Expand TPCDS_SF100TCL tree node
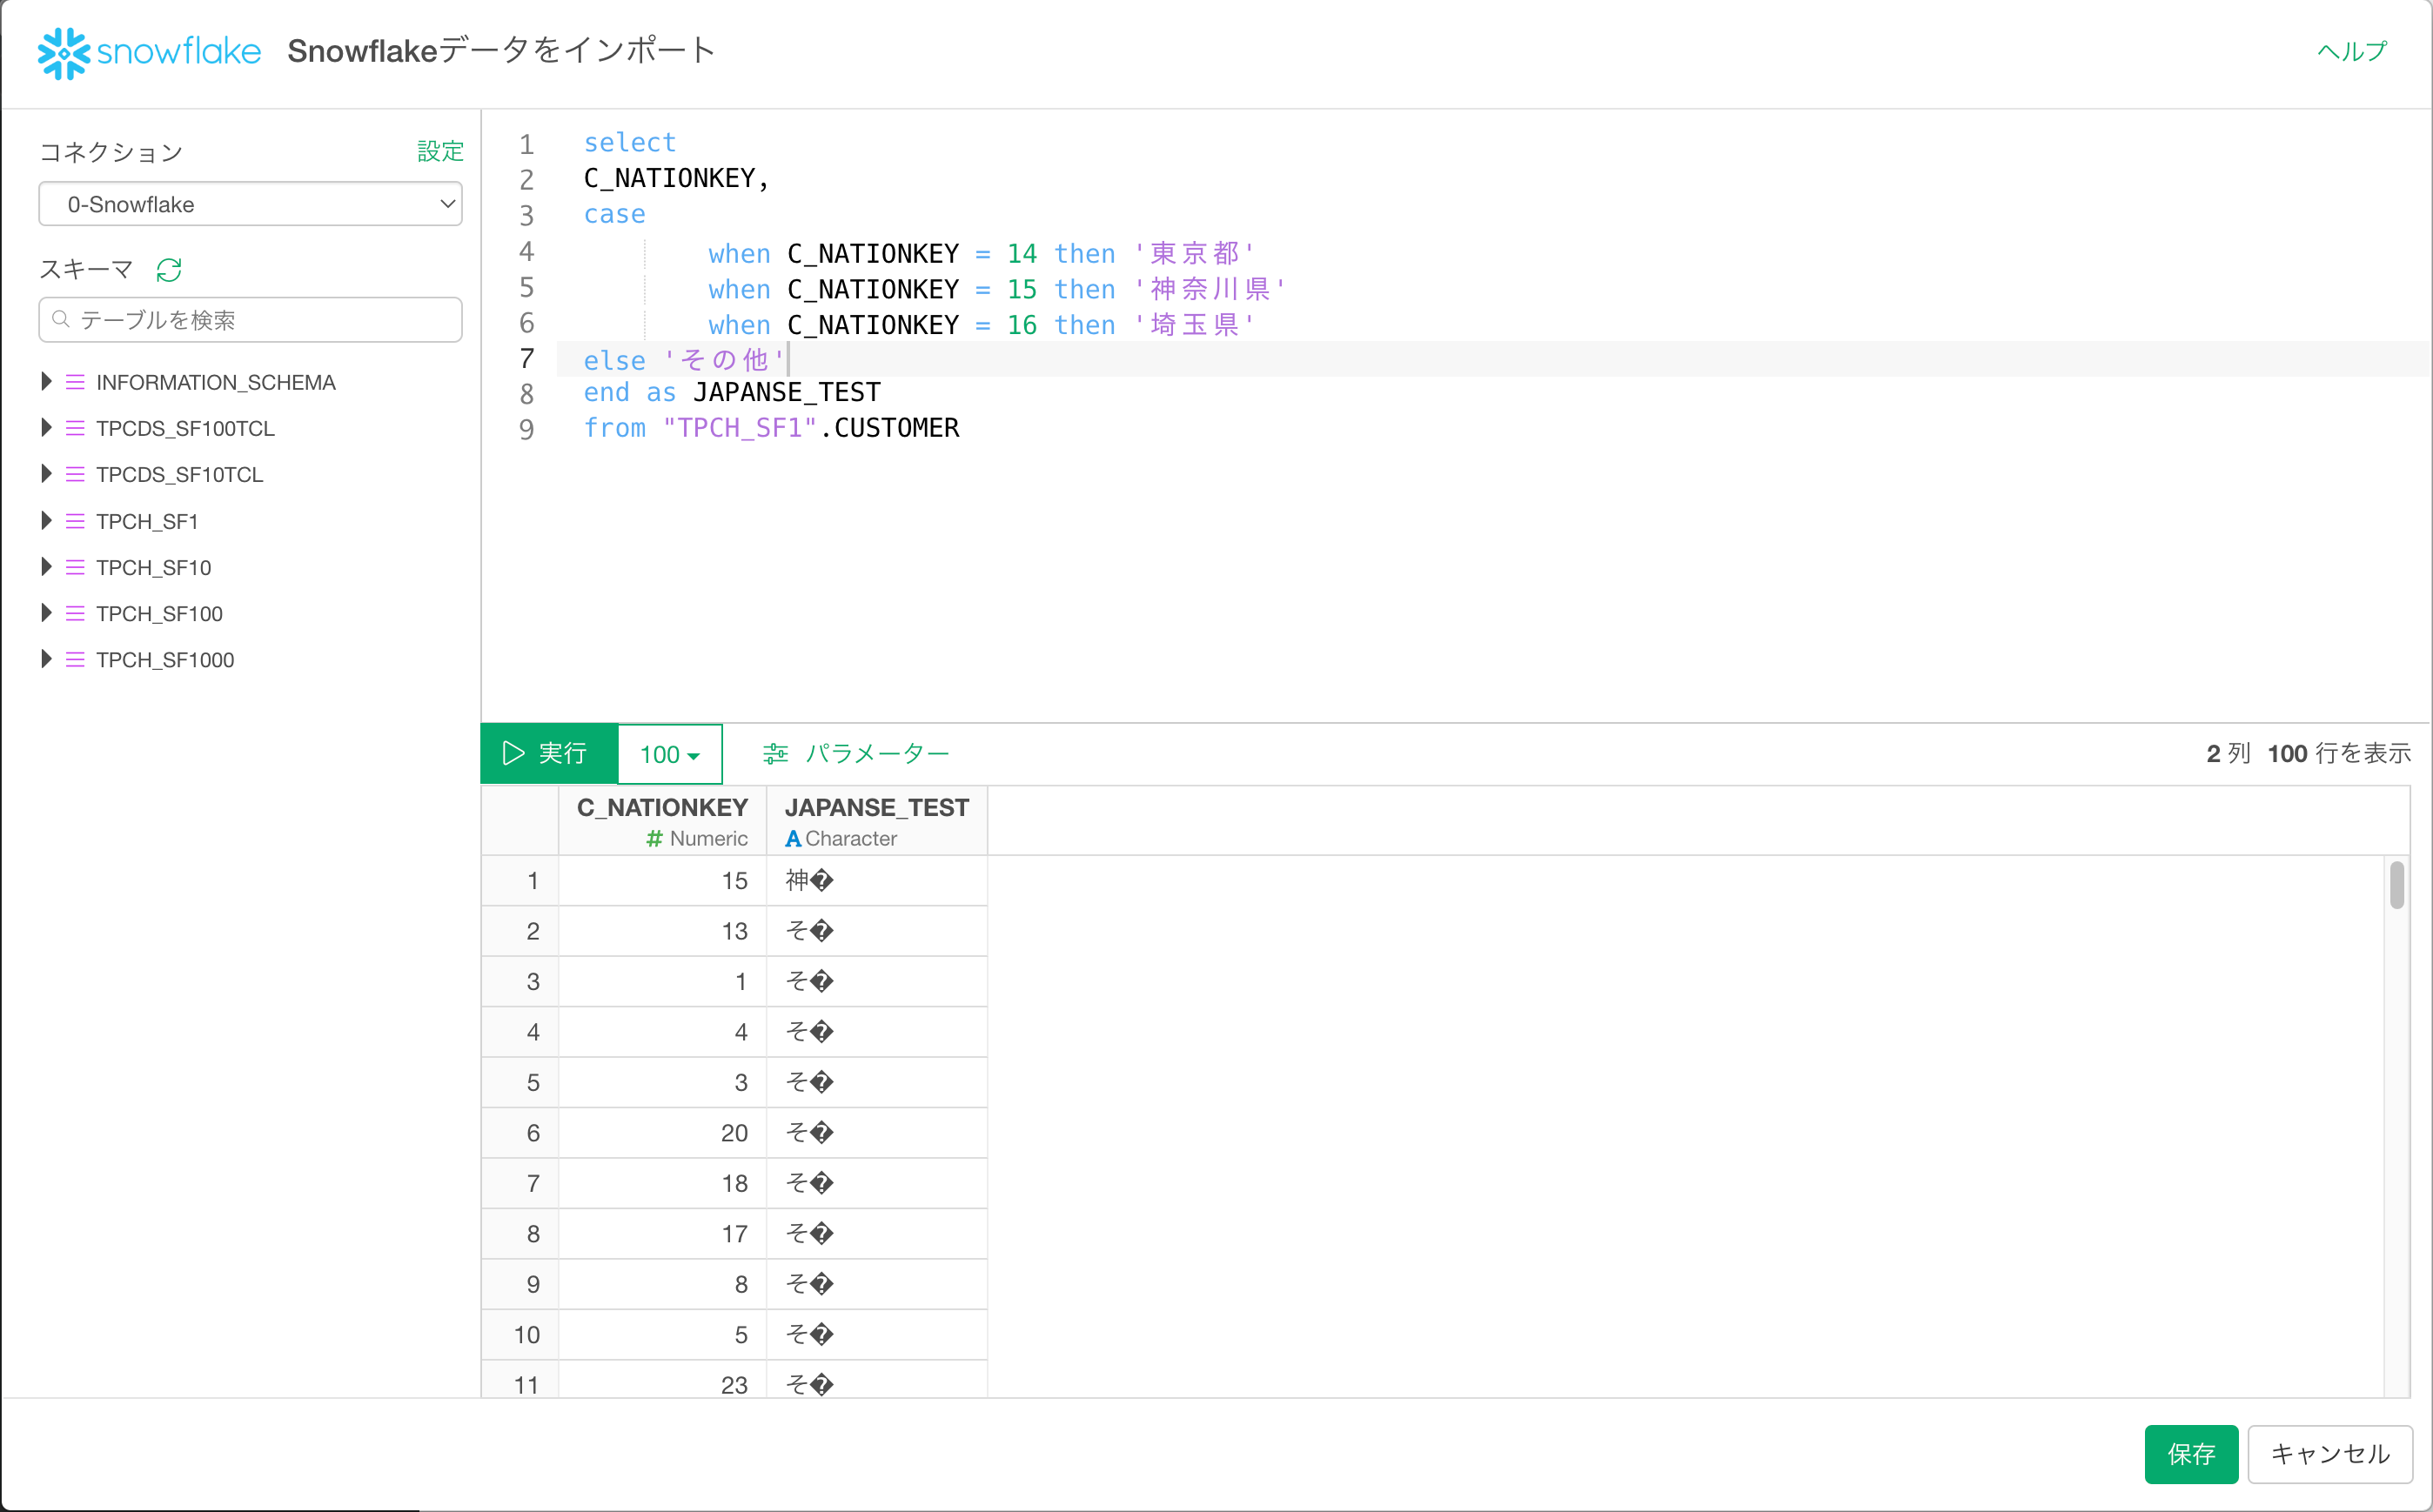2433x1512 pixels. (x=46, y=427)
